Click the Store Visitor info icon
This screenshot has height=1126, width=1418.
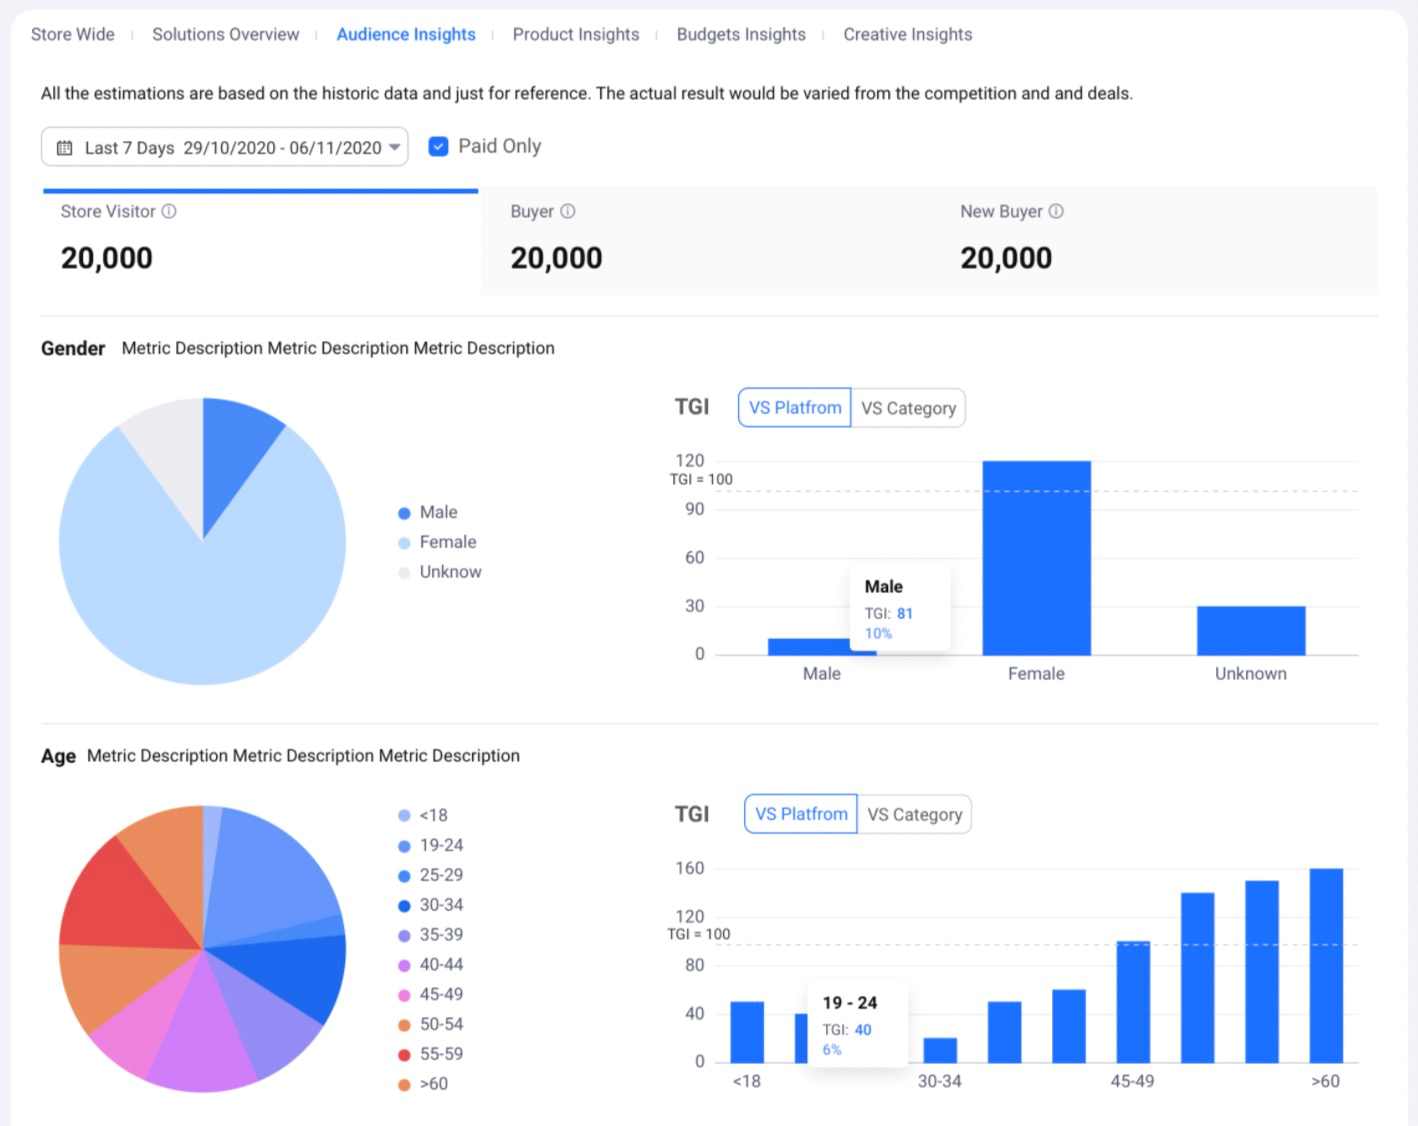click(x=170, y=211)
